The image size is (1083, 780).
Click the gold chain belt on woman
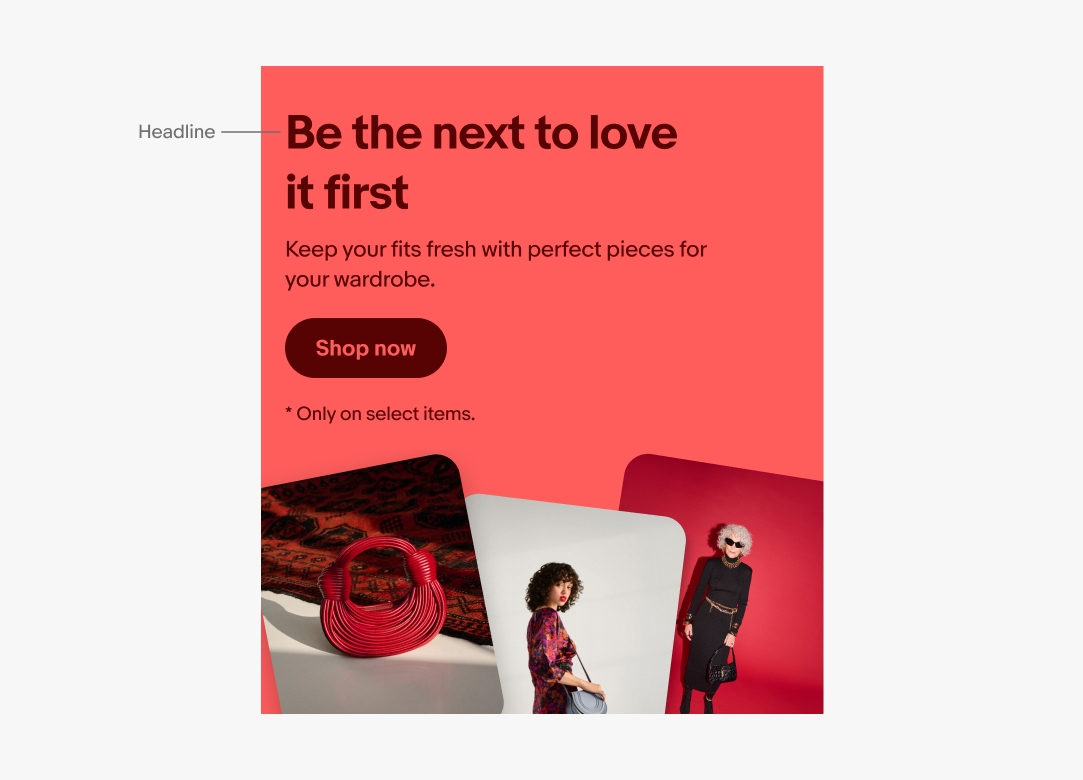722,609
